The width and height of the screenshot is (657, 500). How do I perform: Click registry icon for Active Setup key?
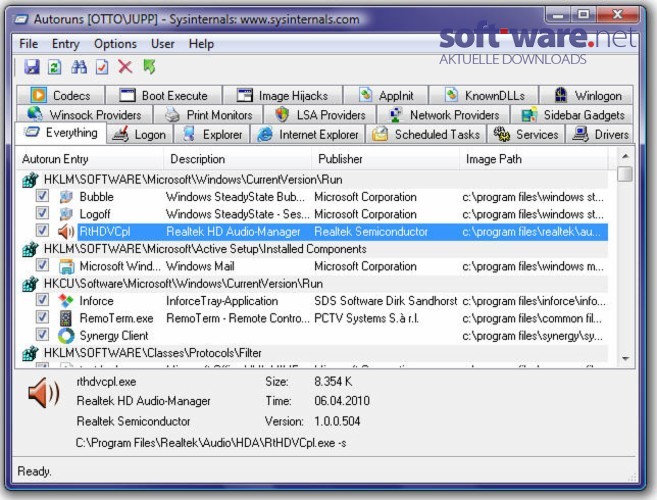click(x=30, y=249)
